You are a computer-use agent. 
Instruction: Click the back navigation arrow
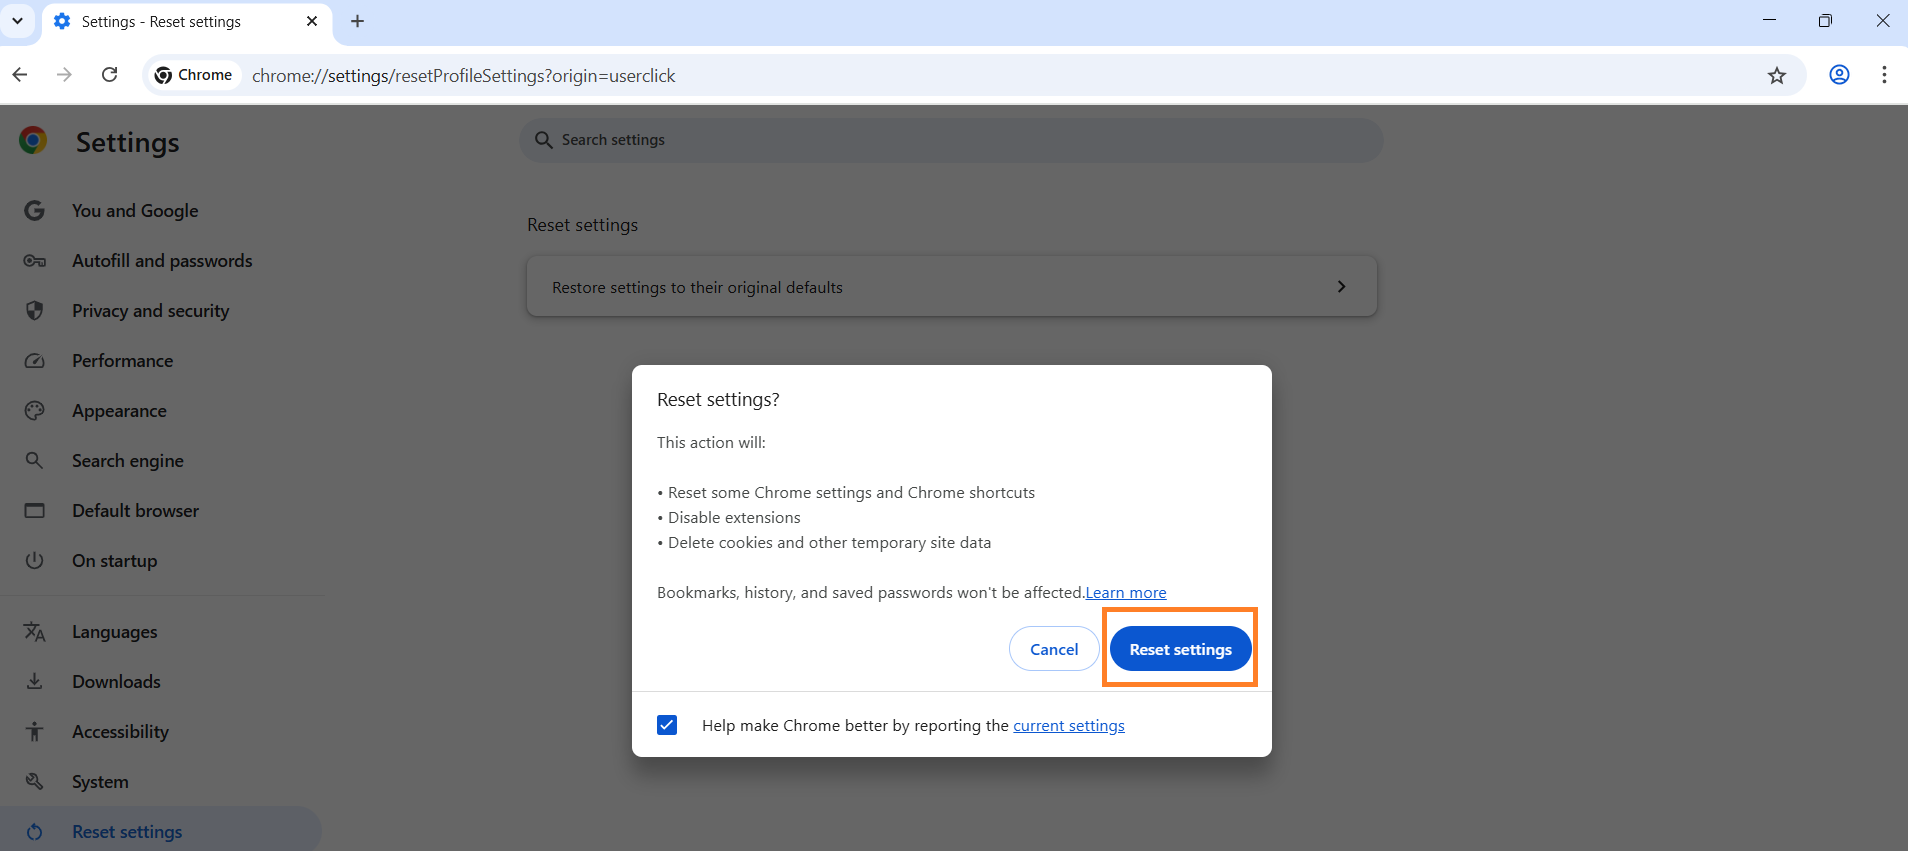coord(20,75)
